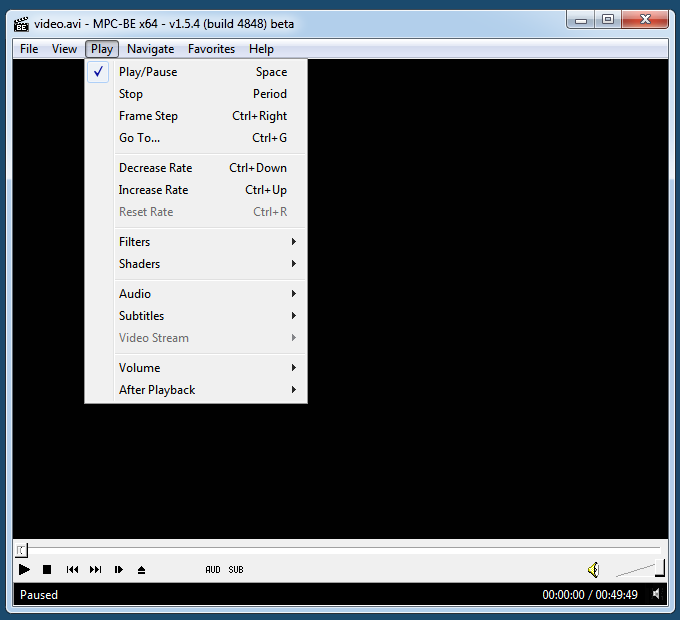Open the View menu
The image size is (680, 620).
pos(64,49)
